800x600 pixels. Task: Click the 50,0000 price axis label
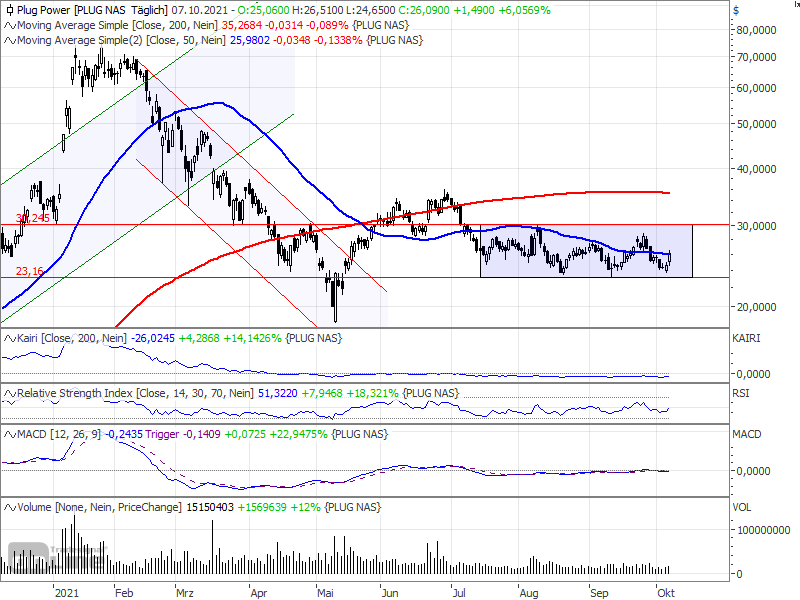(x=756, y=124)
